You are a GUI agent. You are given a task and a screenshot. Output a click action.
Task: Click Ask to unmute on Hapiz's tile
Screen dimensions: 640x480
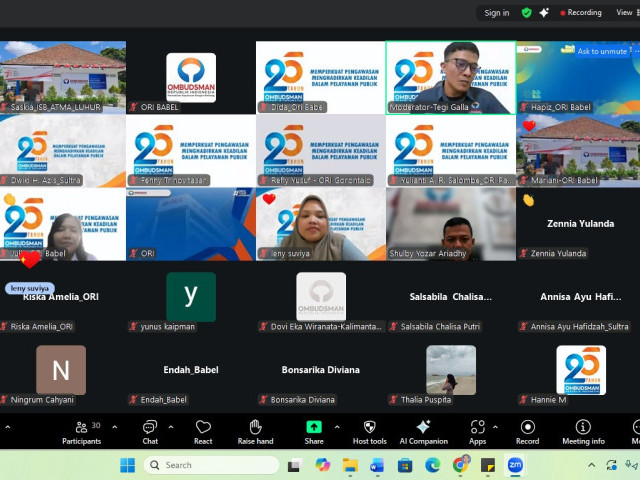point(602,51)
